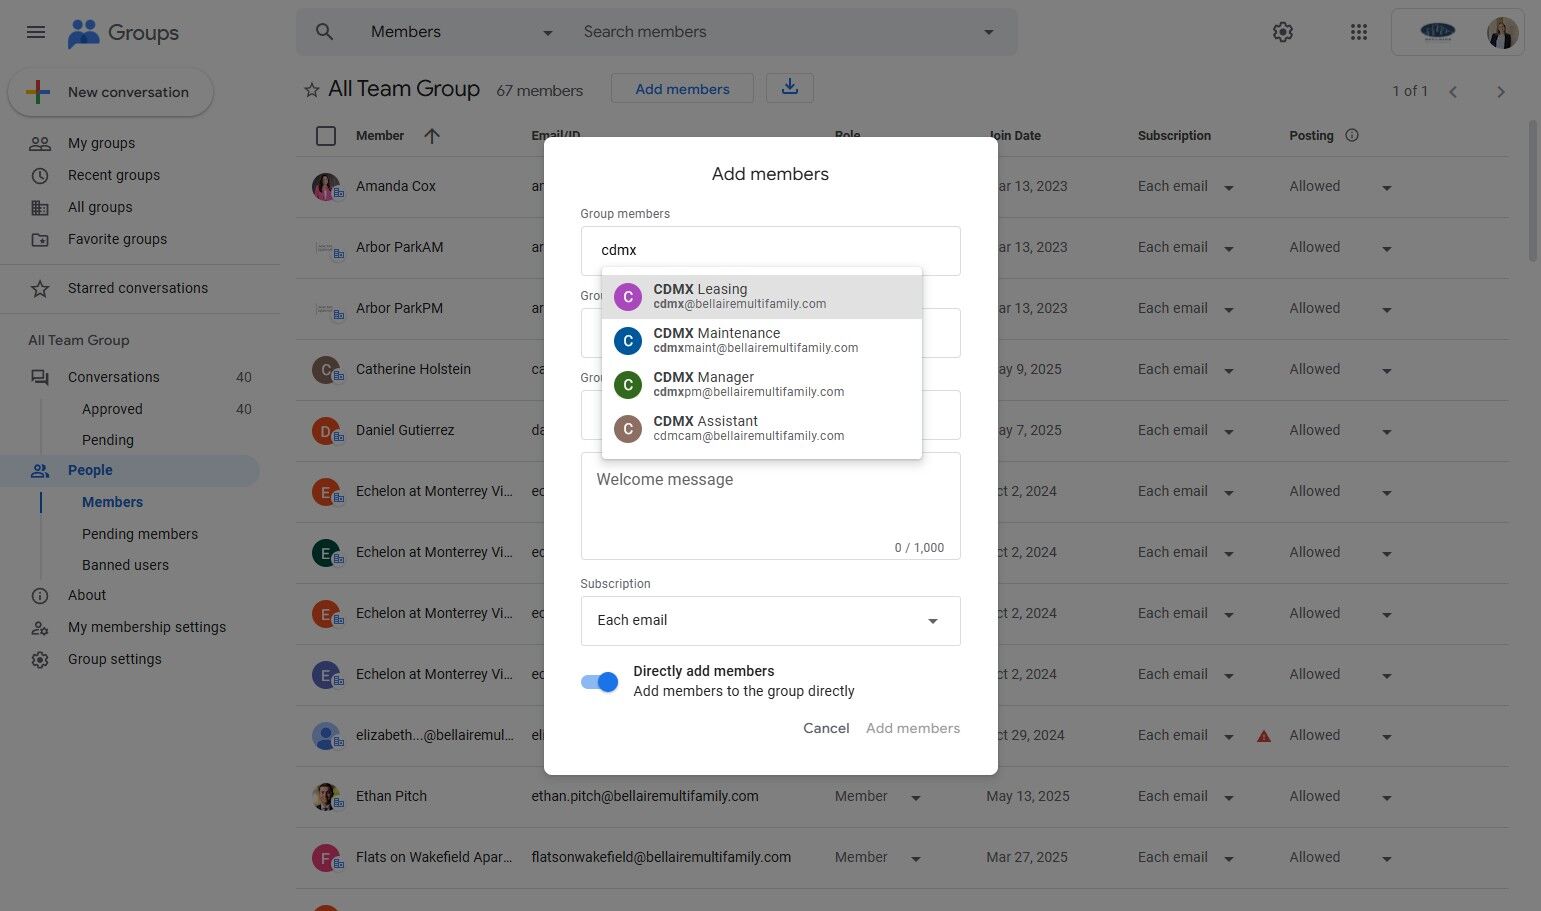
Task: Toggle the Directly add members switch
Action: [600, 682]
